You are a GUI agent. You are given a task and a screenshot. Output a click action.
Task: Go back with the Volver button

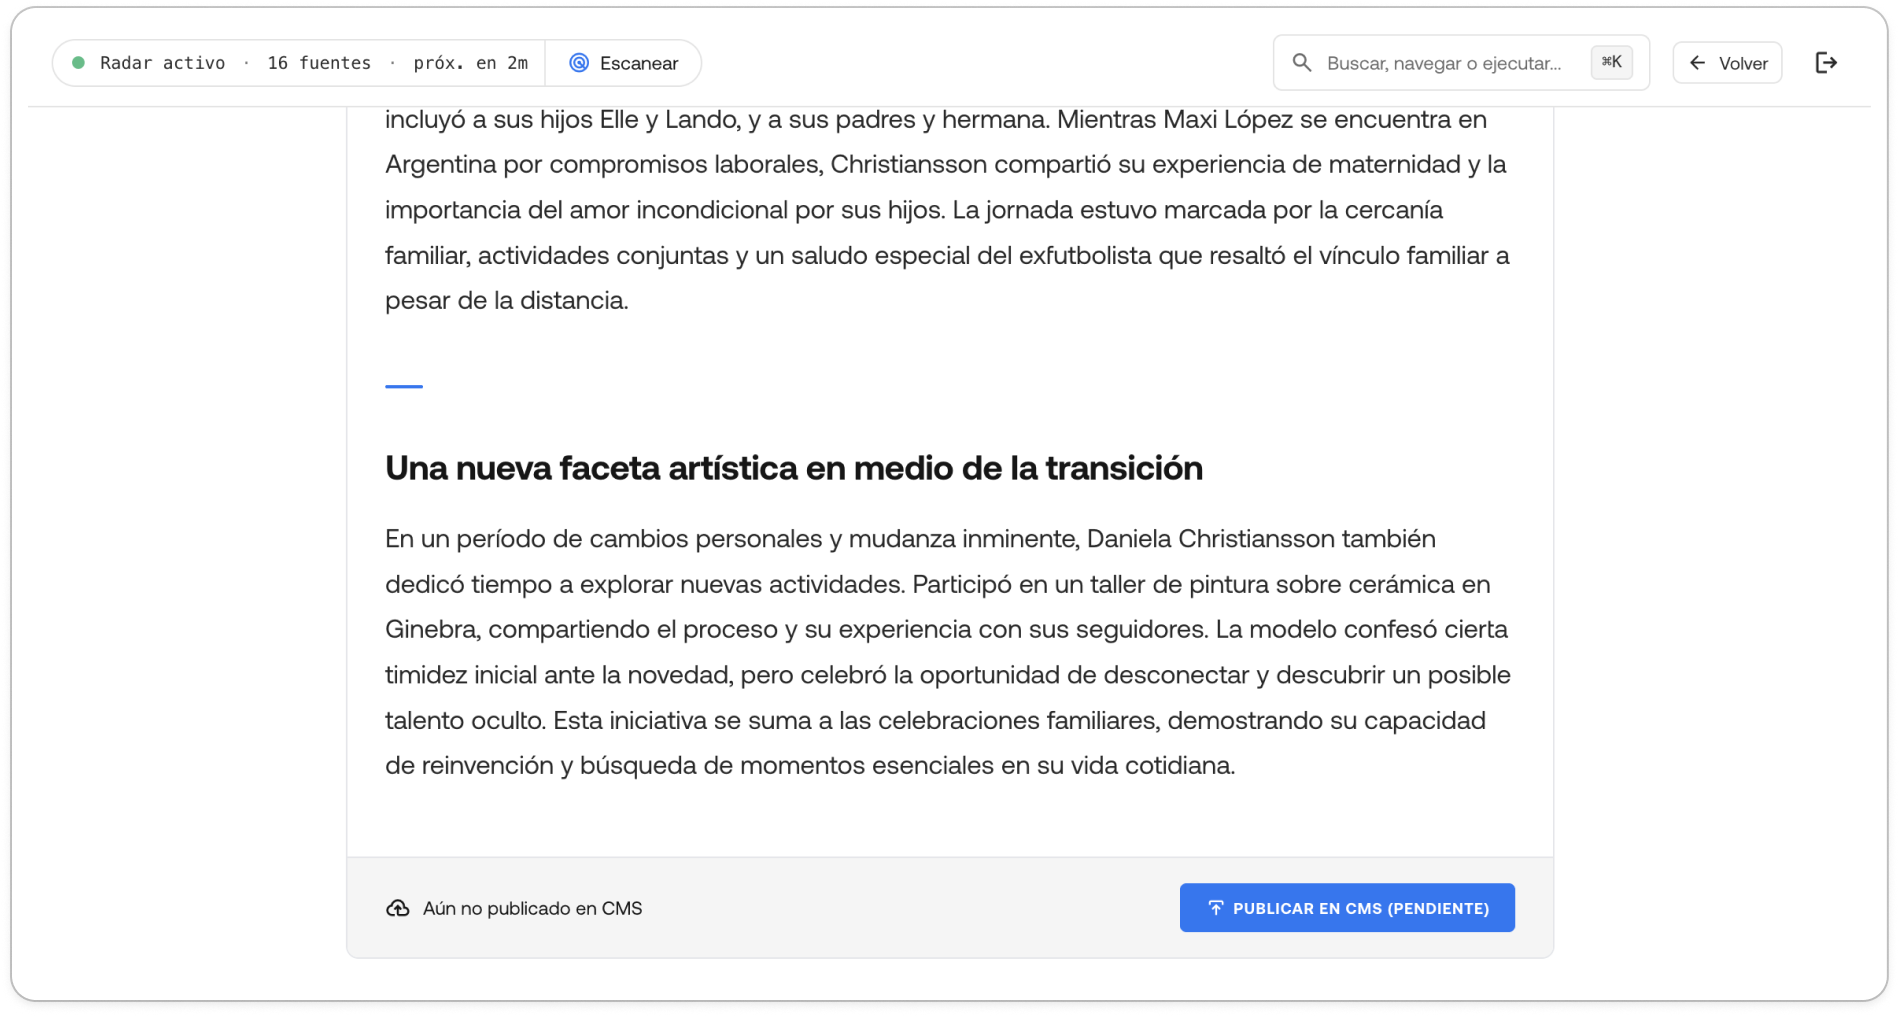click(x=1727, y=63)
